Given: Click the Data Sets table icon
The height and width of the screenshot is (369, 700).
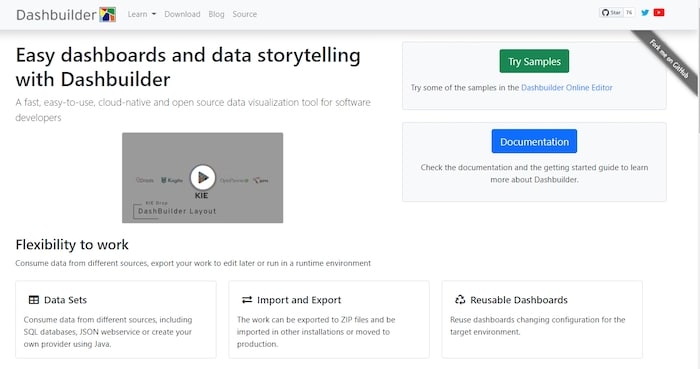Looking at the screenshot, I should pos(33,300).
